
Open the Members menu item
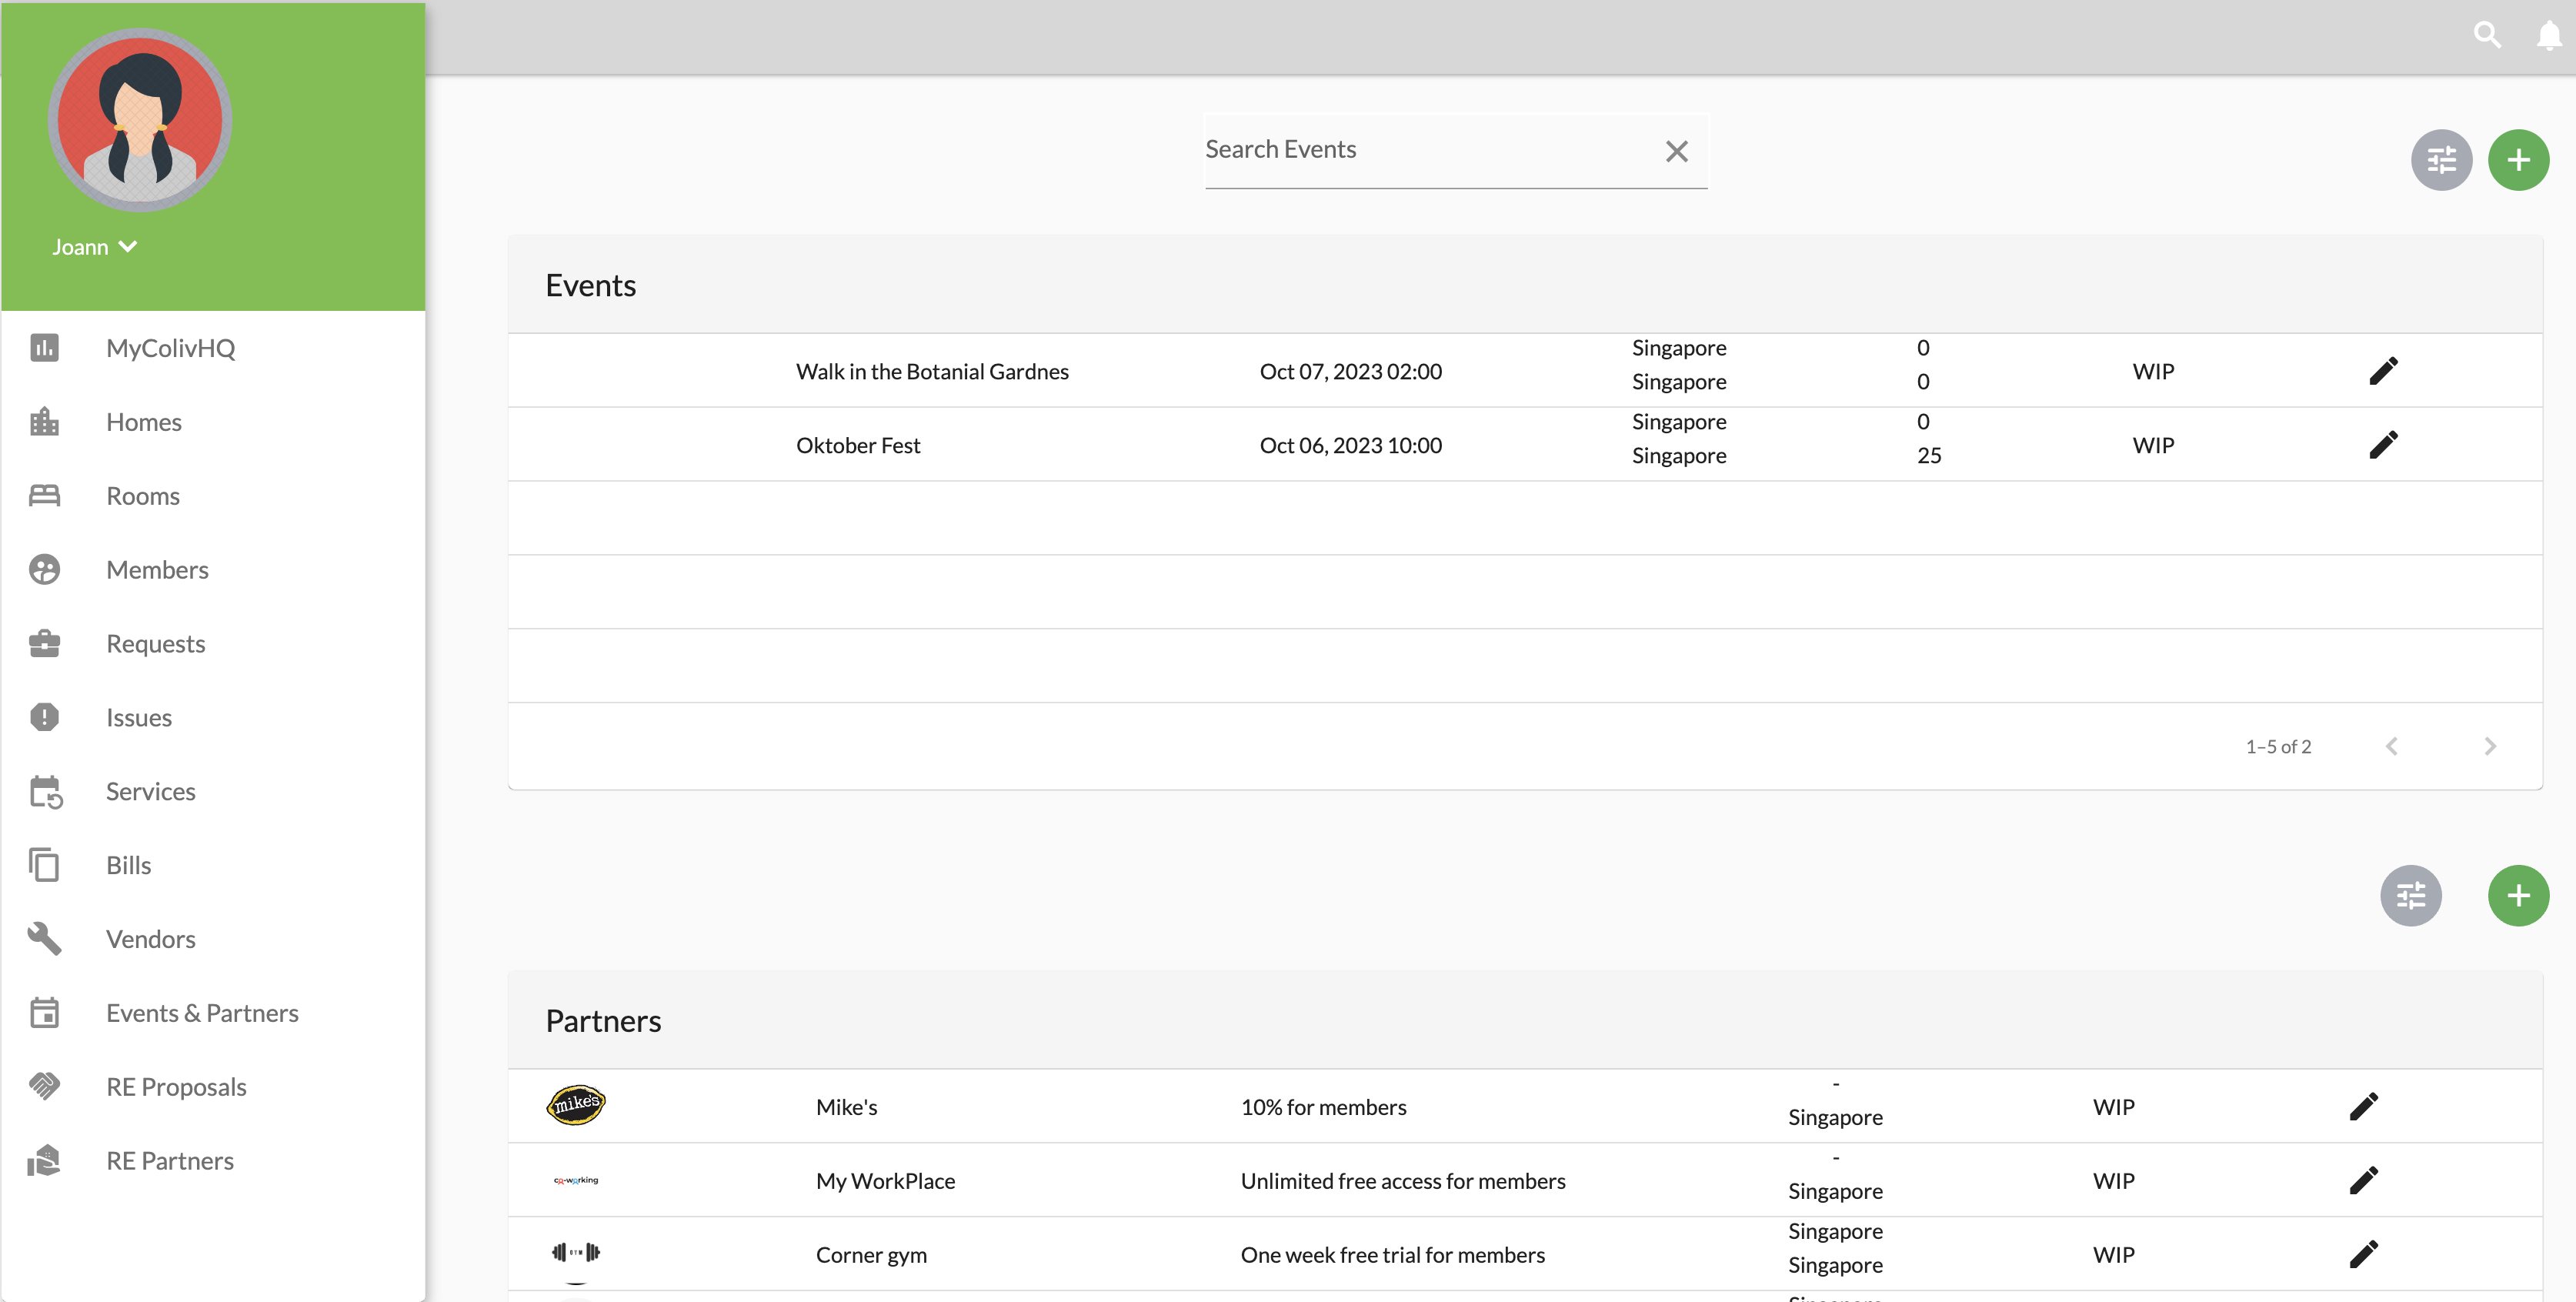(x=157, y=570)
